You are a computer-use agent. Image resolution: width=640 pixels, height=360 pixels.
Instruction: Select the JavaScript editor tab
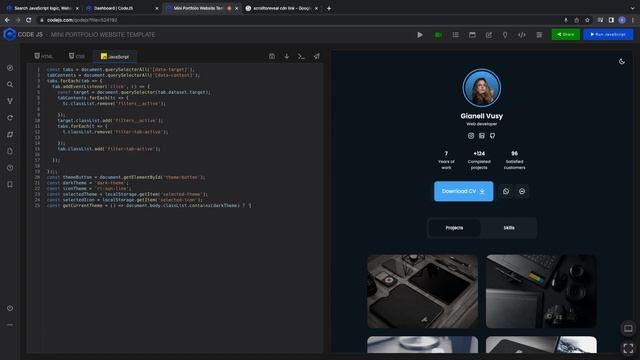tap(115, 56)
